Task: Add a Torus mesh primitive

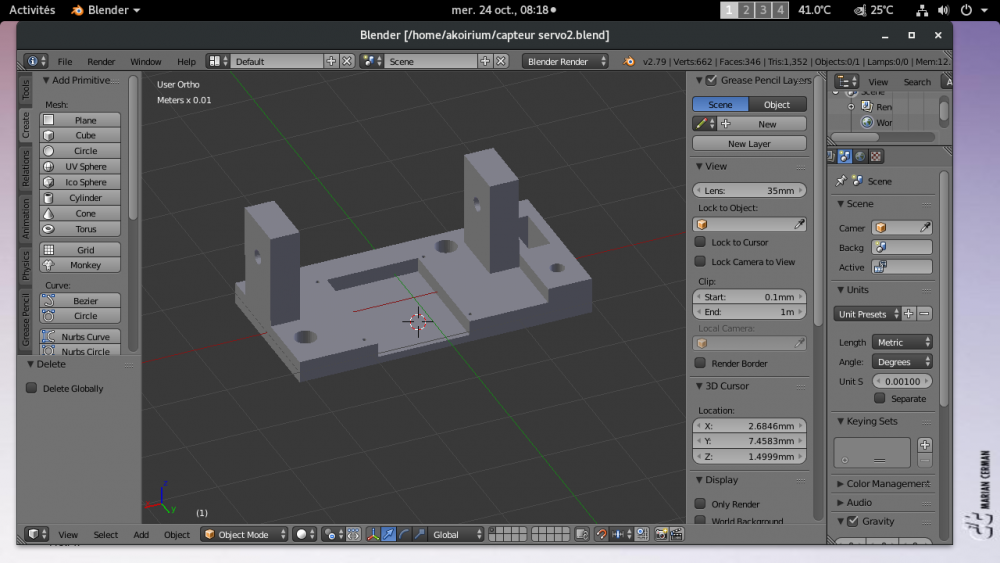Action: (x=80, y=229)
